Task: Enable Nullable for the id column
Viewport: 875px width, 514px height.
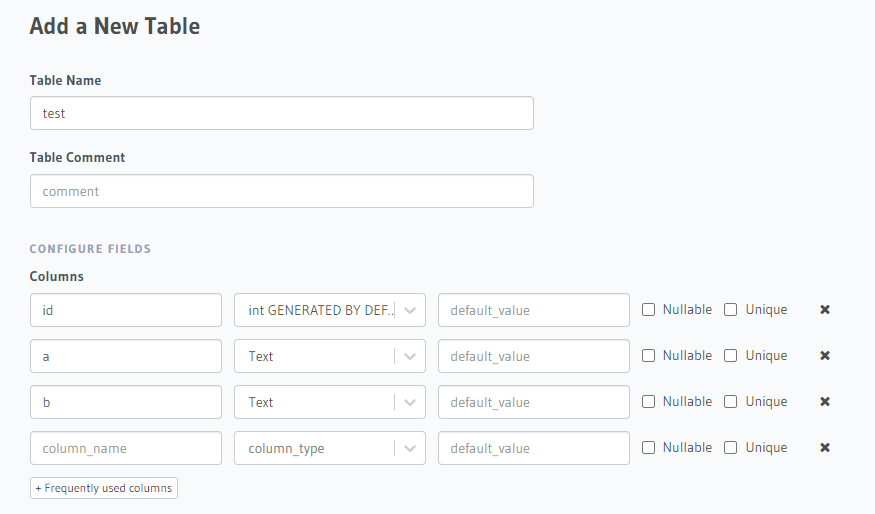Action: [648, 310]
